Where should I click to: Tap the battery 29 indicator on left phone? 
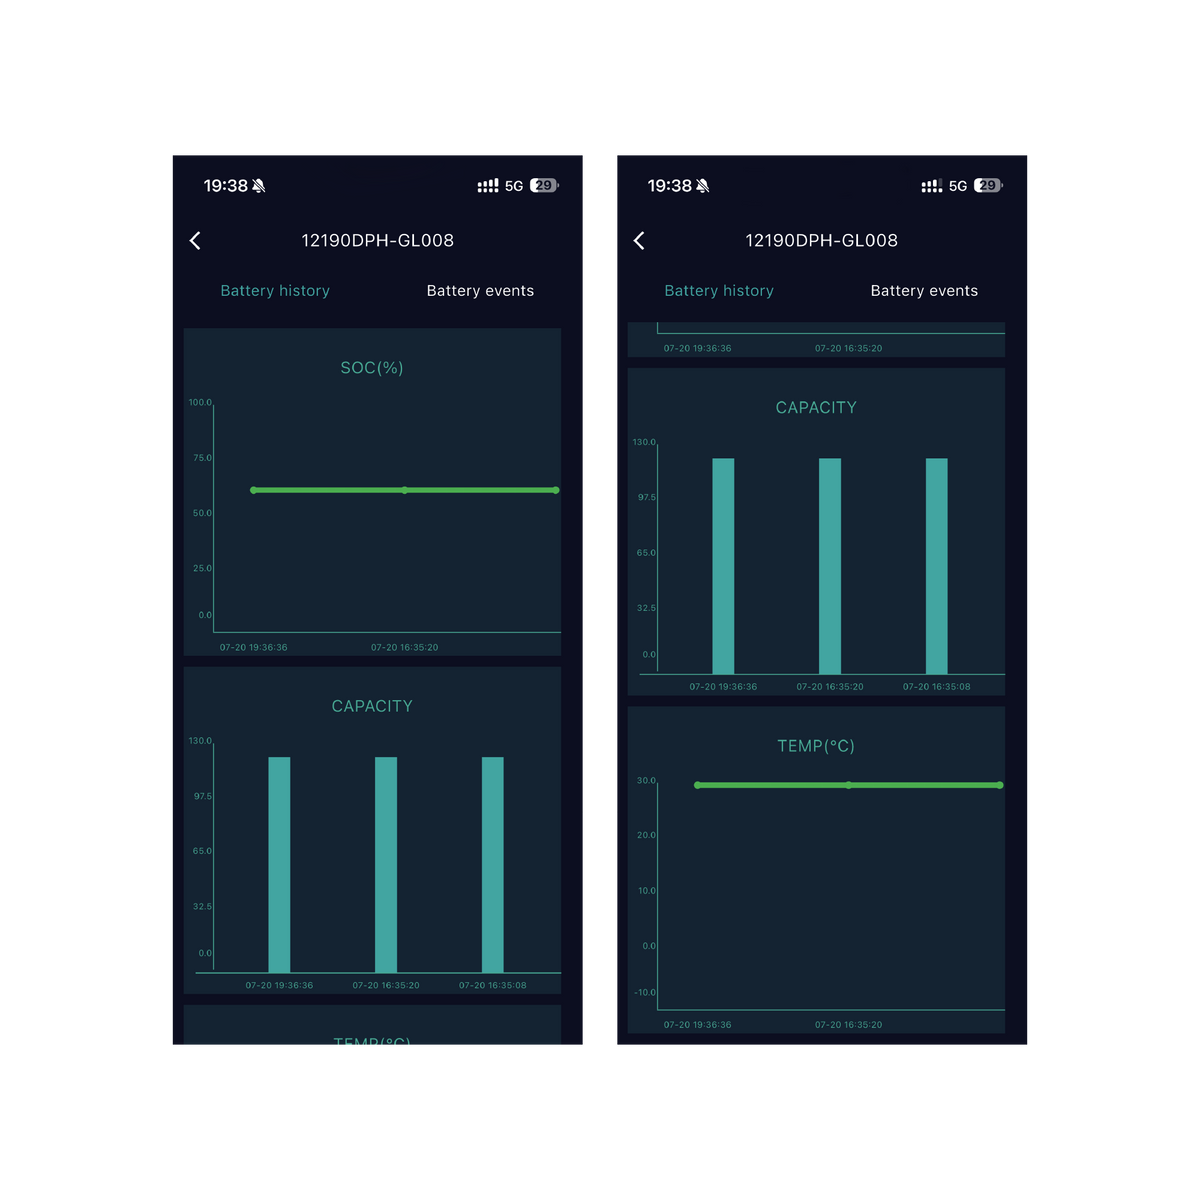(544, 186)
